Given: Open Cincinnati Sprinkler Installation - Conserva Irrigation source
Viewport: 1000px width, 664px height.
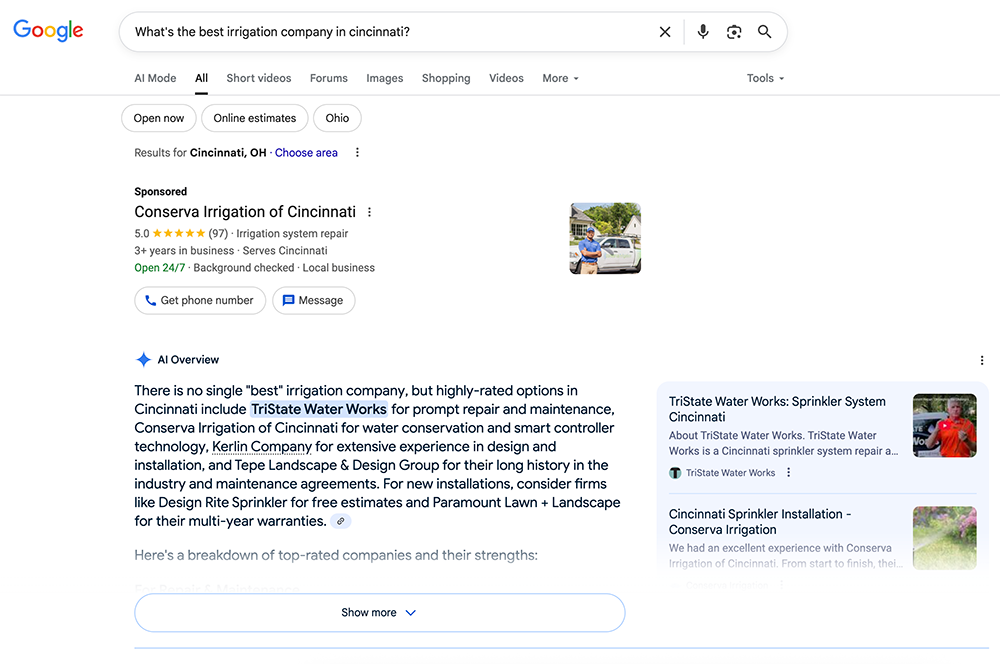Looking at the screenshot, I should coord(760,522).
